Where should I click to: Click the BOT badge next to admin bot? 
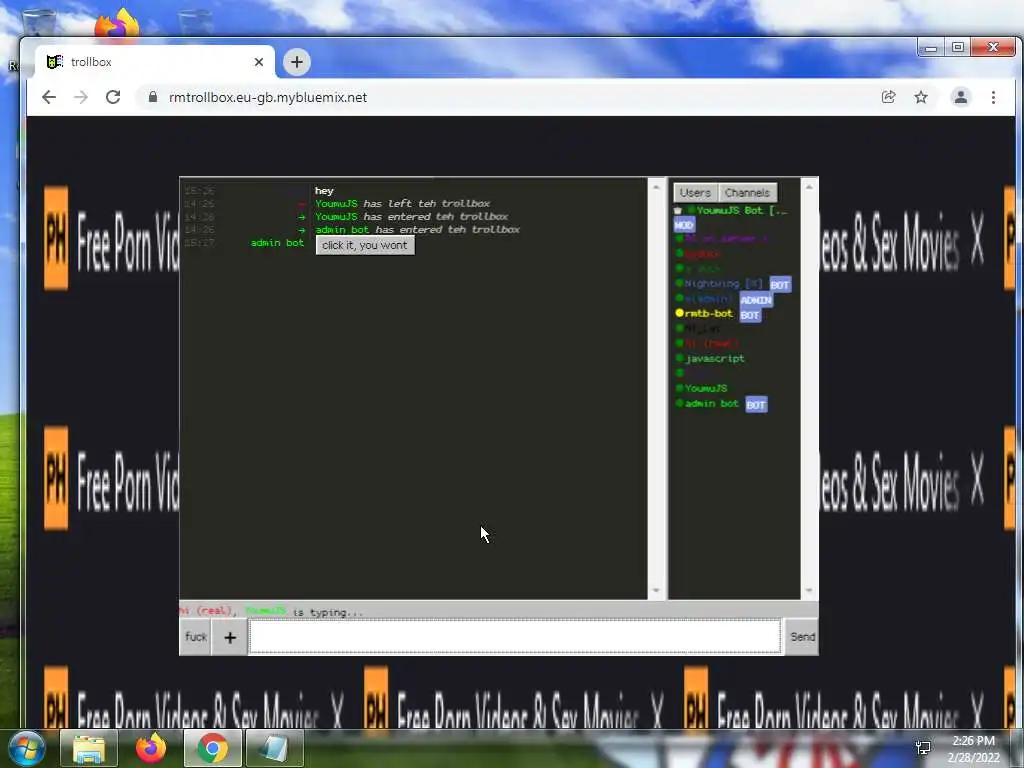(756, 405)
